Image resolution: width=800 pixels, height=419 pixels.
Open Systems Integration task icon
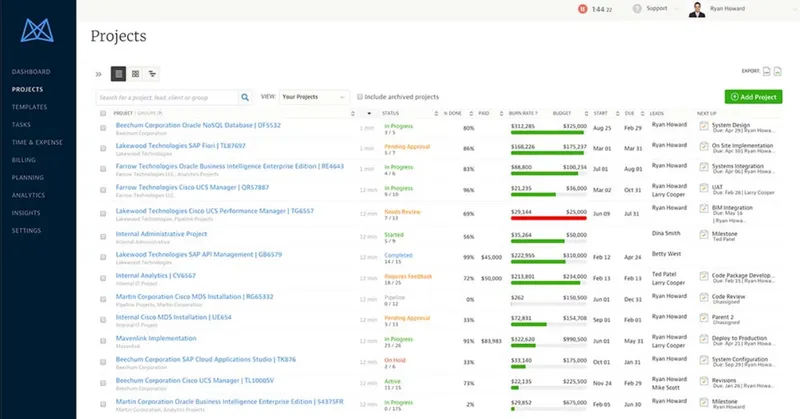click(704, 166)
